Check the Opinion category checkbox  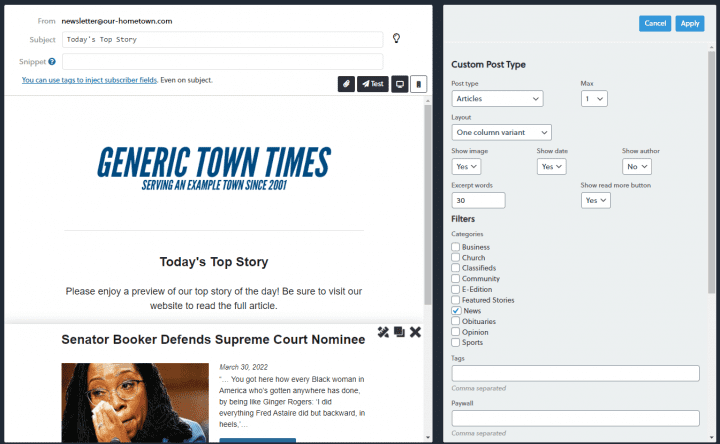point(456,332)
